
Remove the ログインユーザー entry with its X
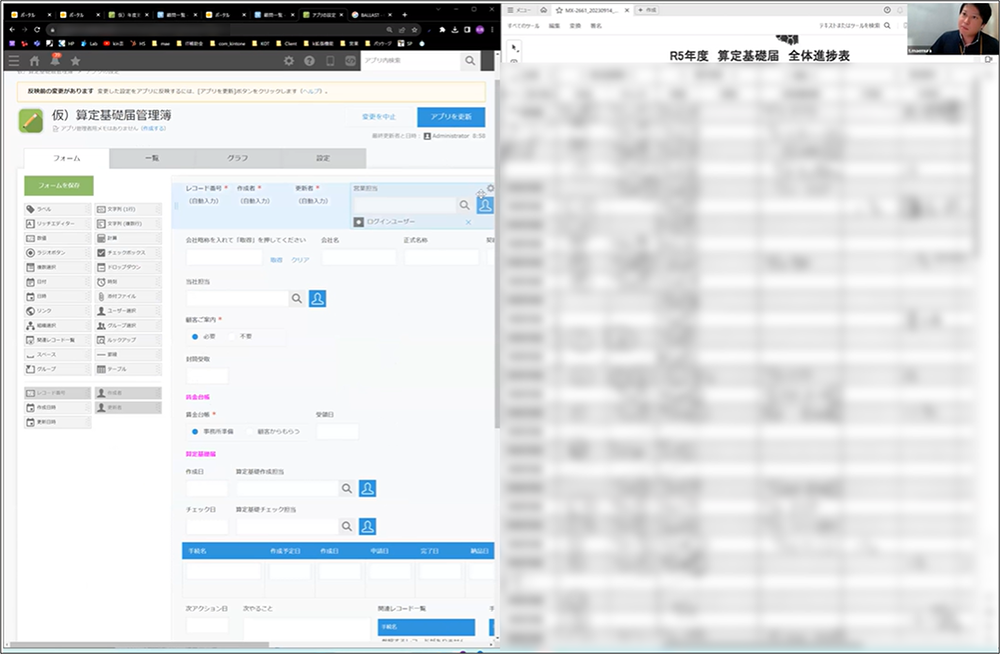coord(468,222)
